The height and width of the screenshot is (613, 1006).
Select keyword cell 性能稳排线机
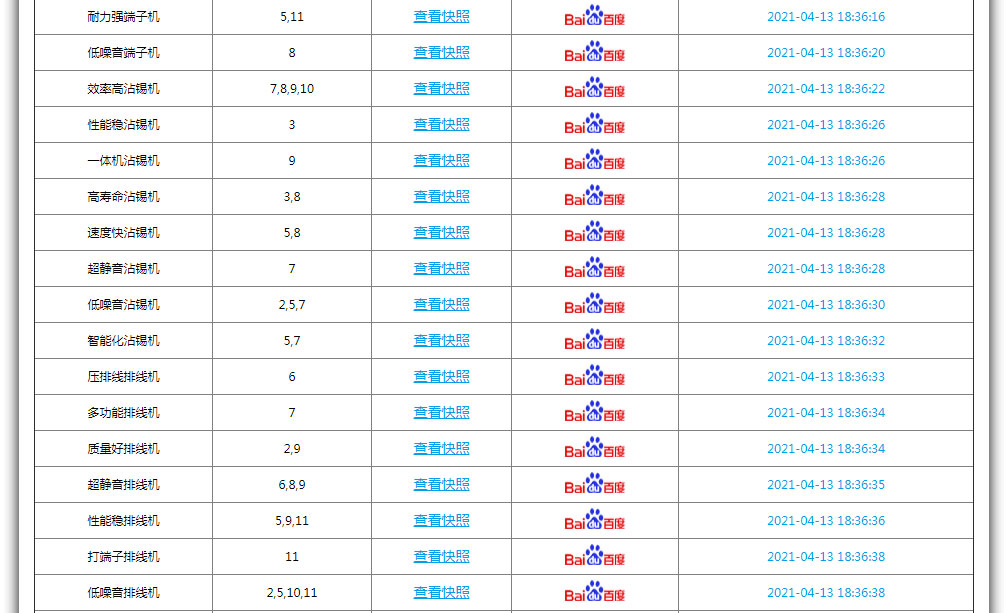(x=123, y=520)
